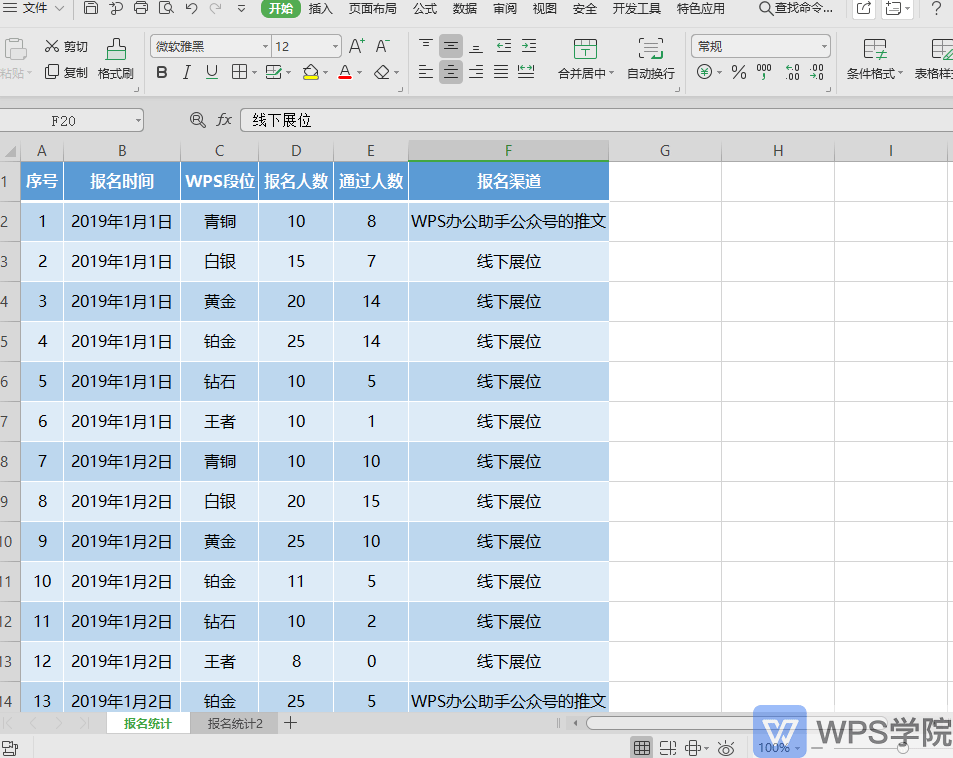Switch to the Formulas (公式) tab
This screenshot has height=758, width=953.
[x=425, y=9]
